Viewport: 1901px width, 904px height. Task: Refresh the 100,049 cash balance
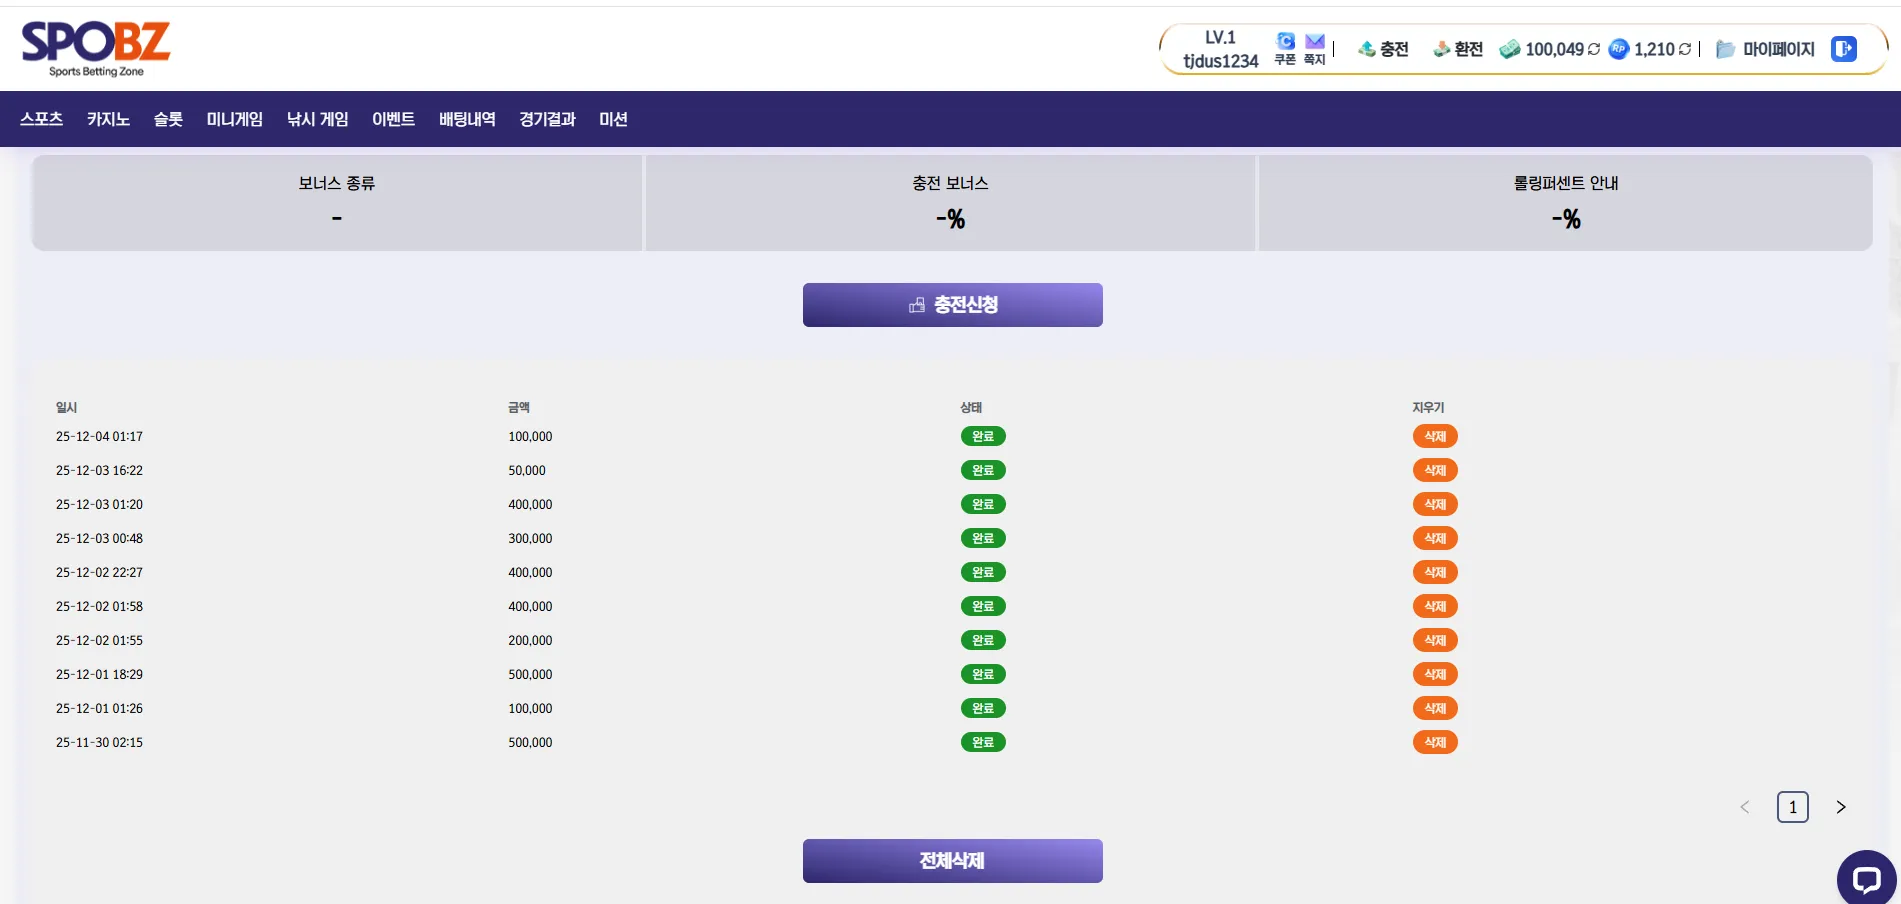[1594, 49]
